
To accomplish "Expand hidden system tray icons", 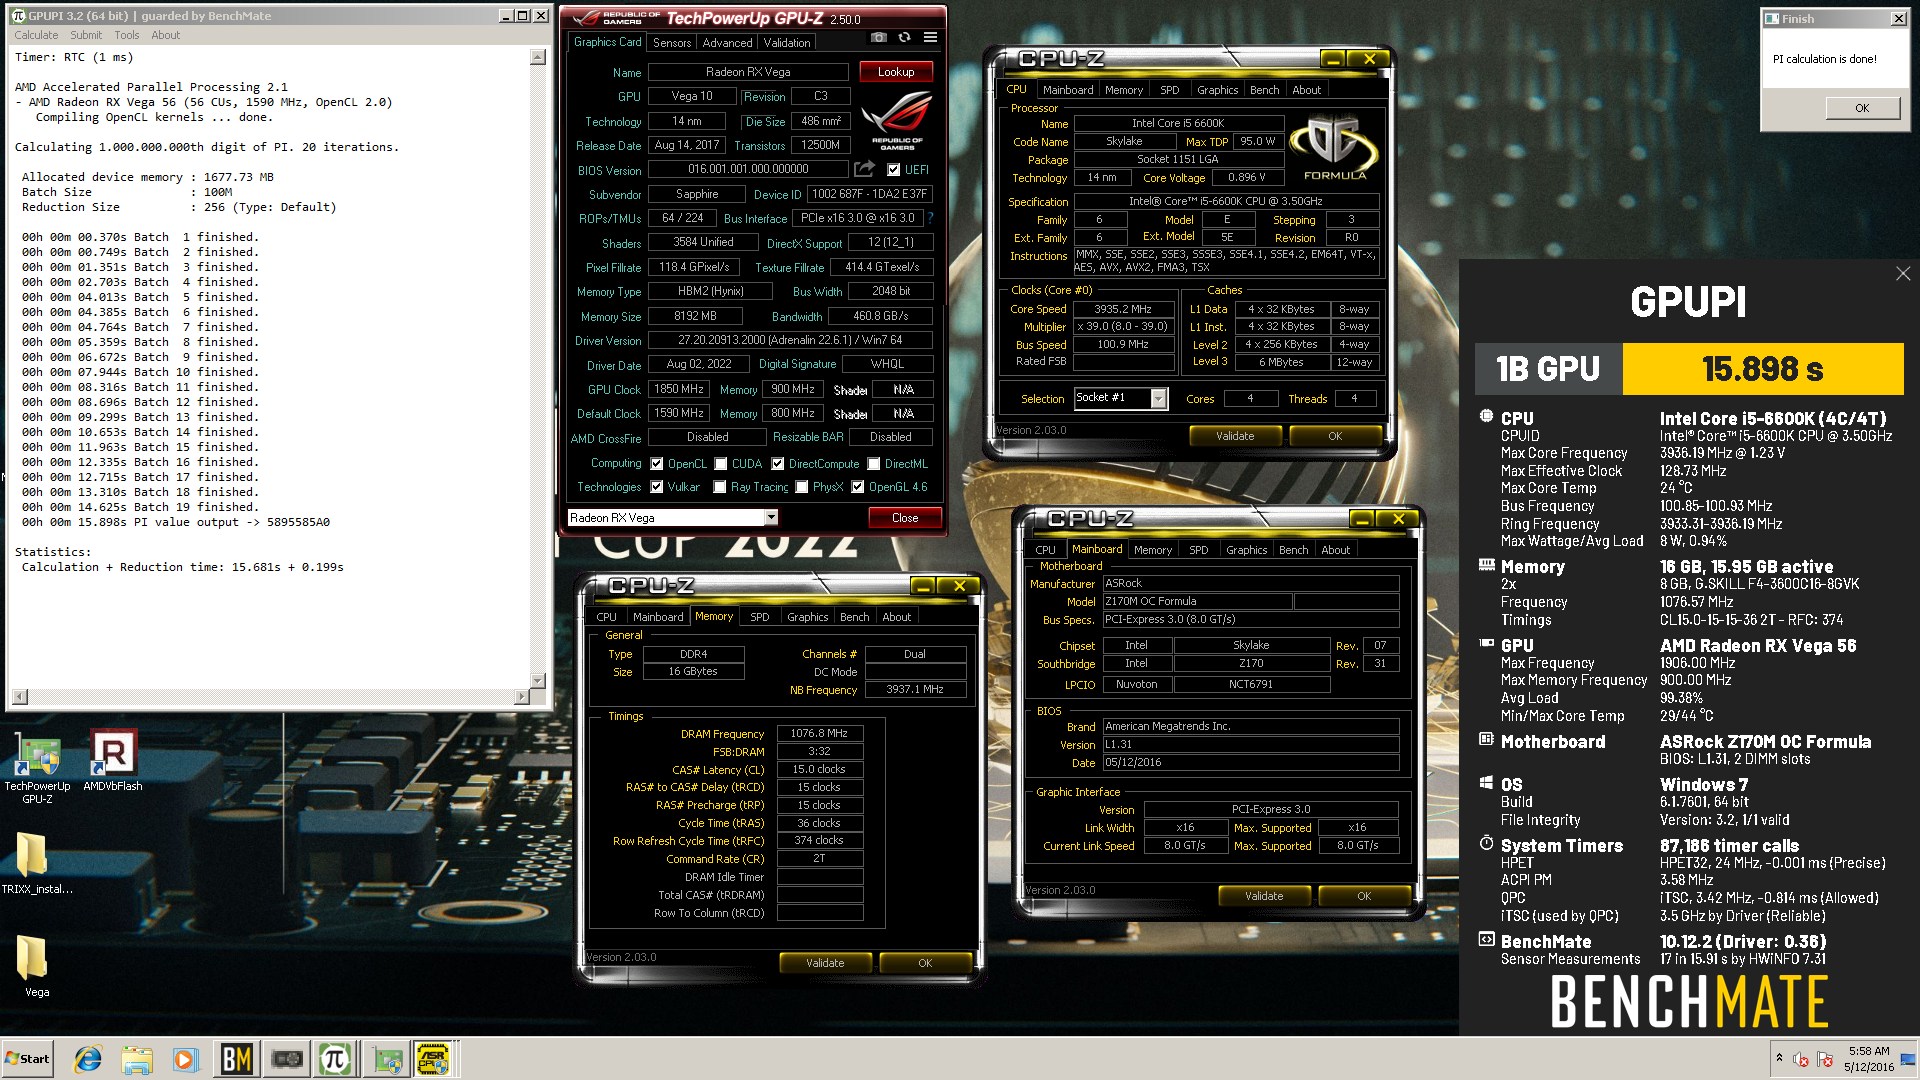I will pyautogui.click(x=1779, y=1057).
